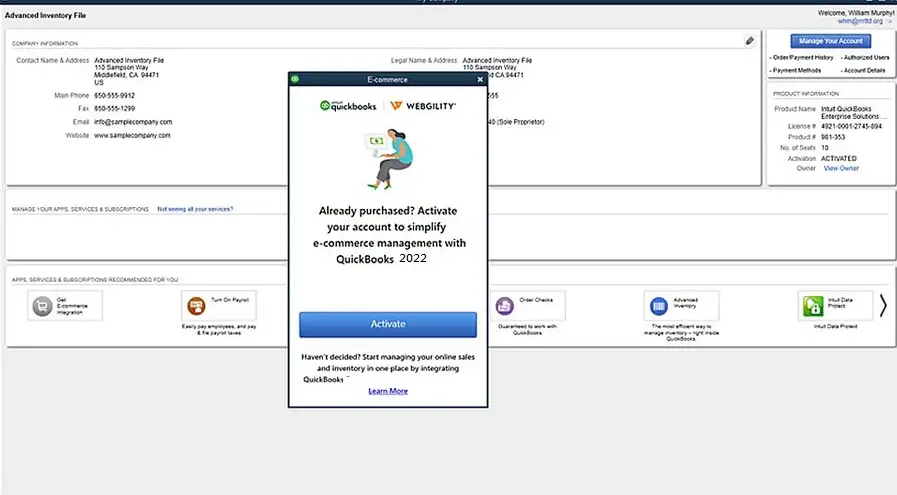The image size is (897, 495).
Task: Open the Payment Methods link
Action: 796,70
